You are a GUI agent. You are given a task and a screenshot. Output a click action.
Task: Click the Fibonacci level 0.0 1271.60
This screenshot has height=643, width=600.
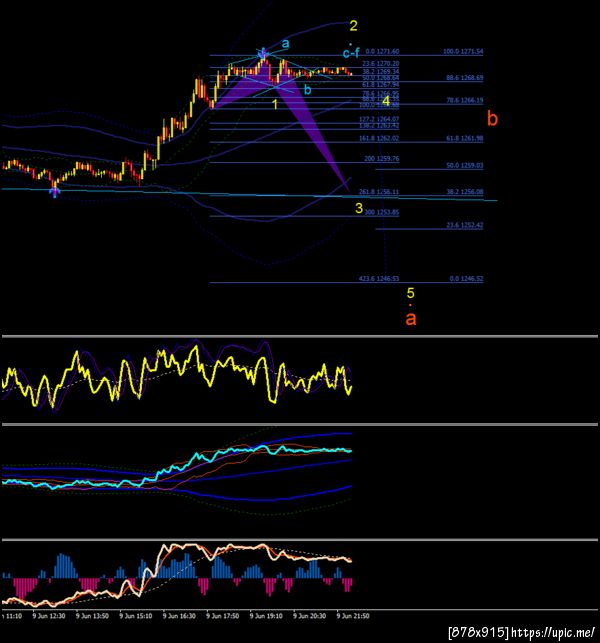click(x=382, y=51)
